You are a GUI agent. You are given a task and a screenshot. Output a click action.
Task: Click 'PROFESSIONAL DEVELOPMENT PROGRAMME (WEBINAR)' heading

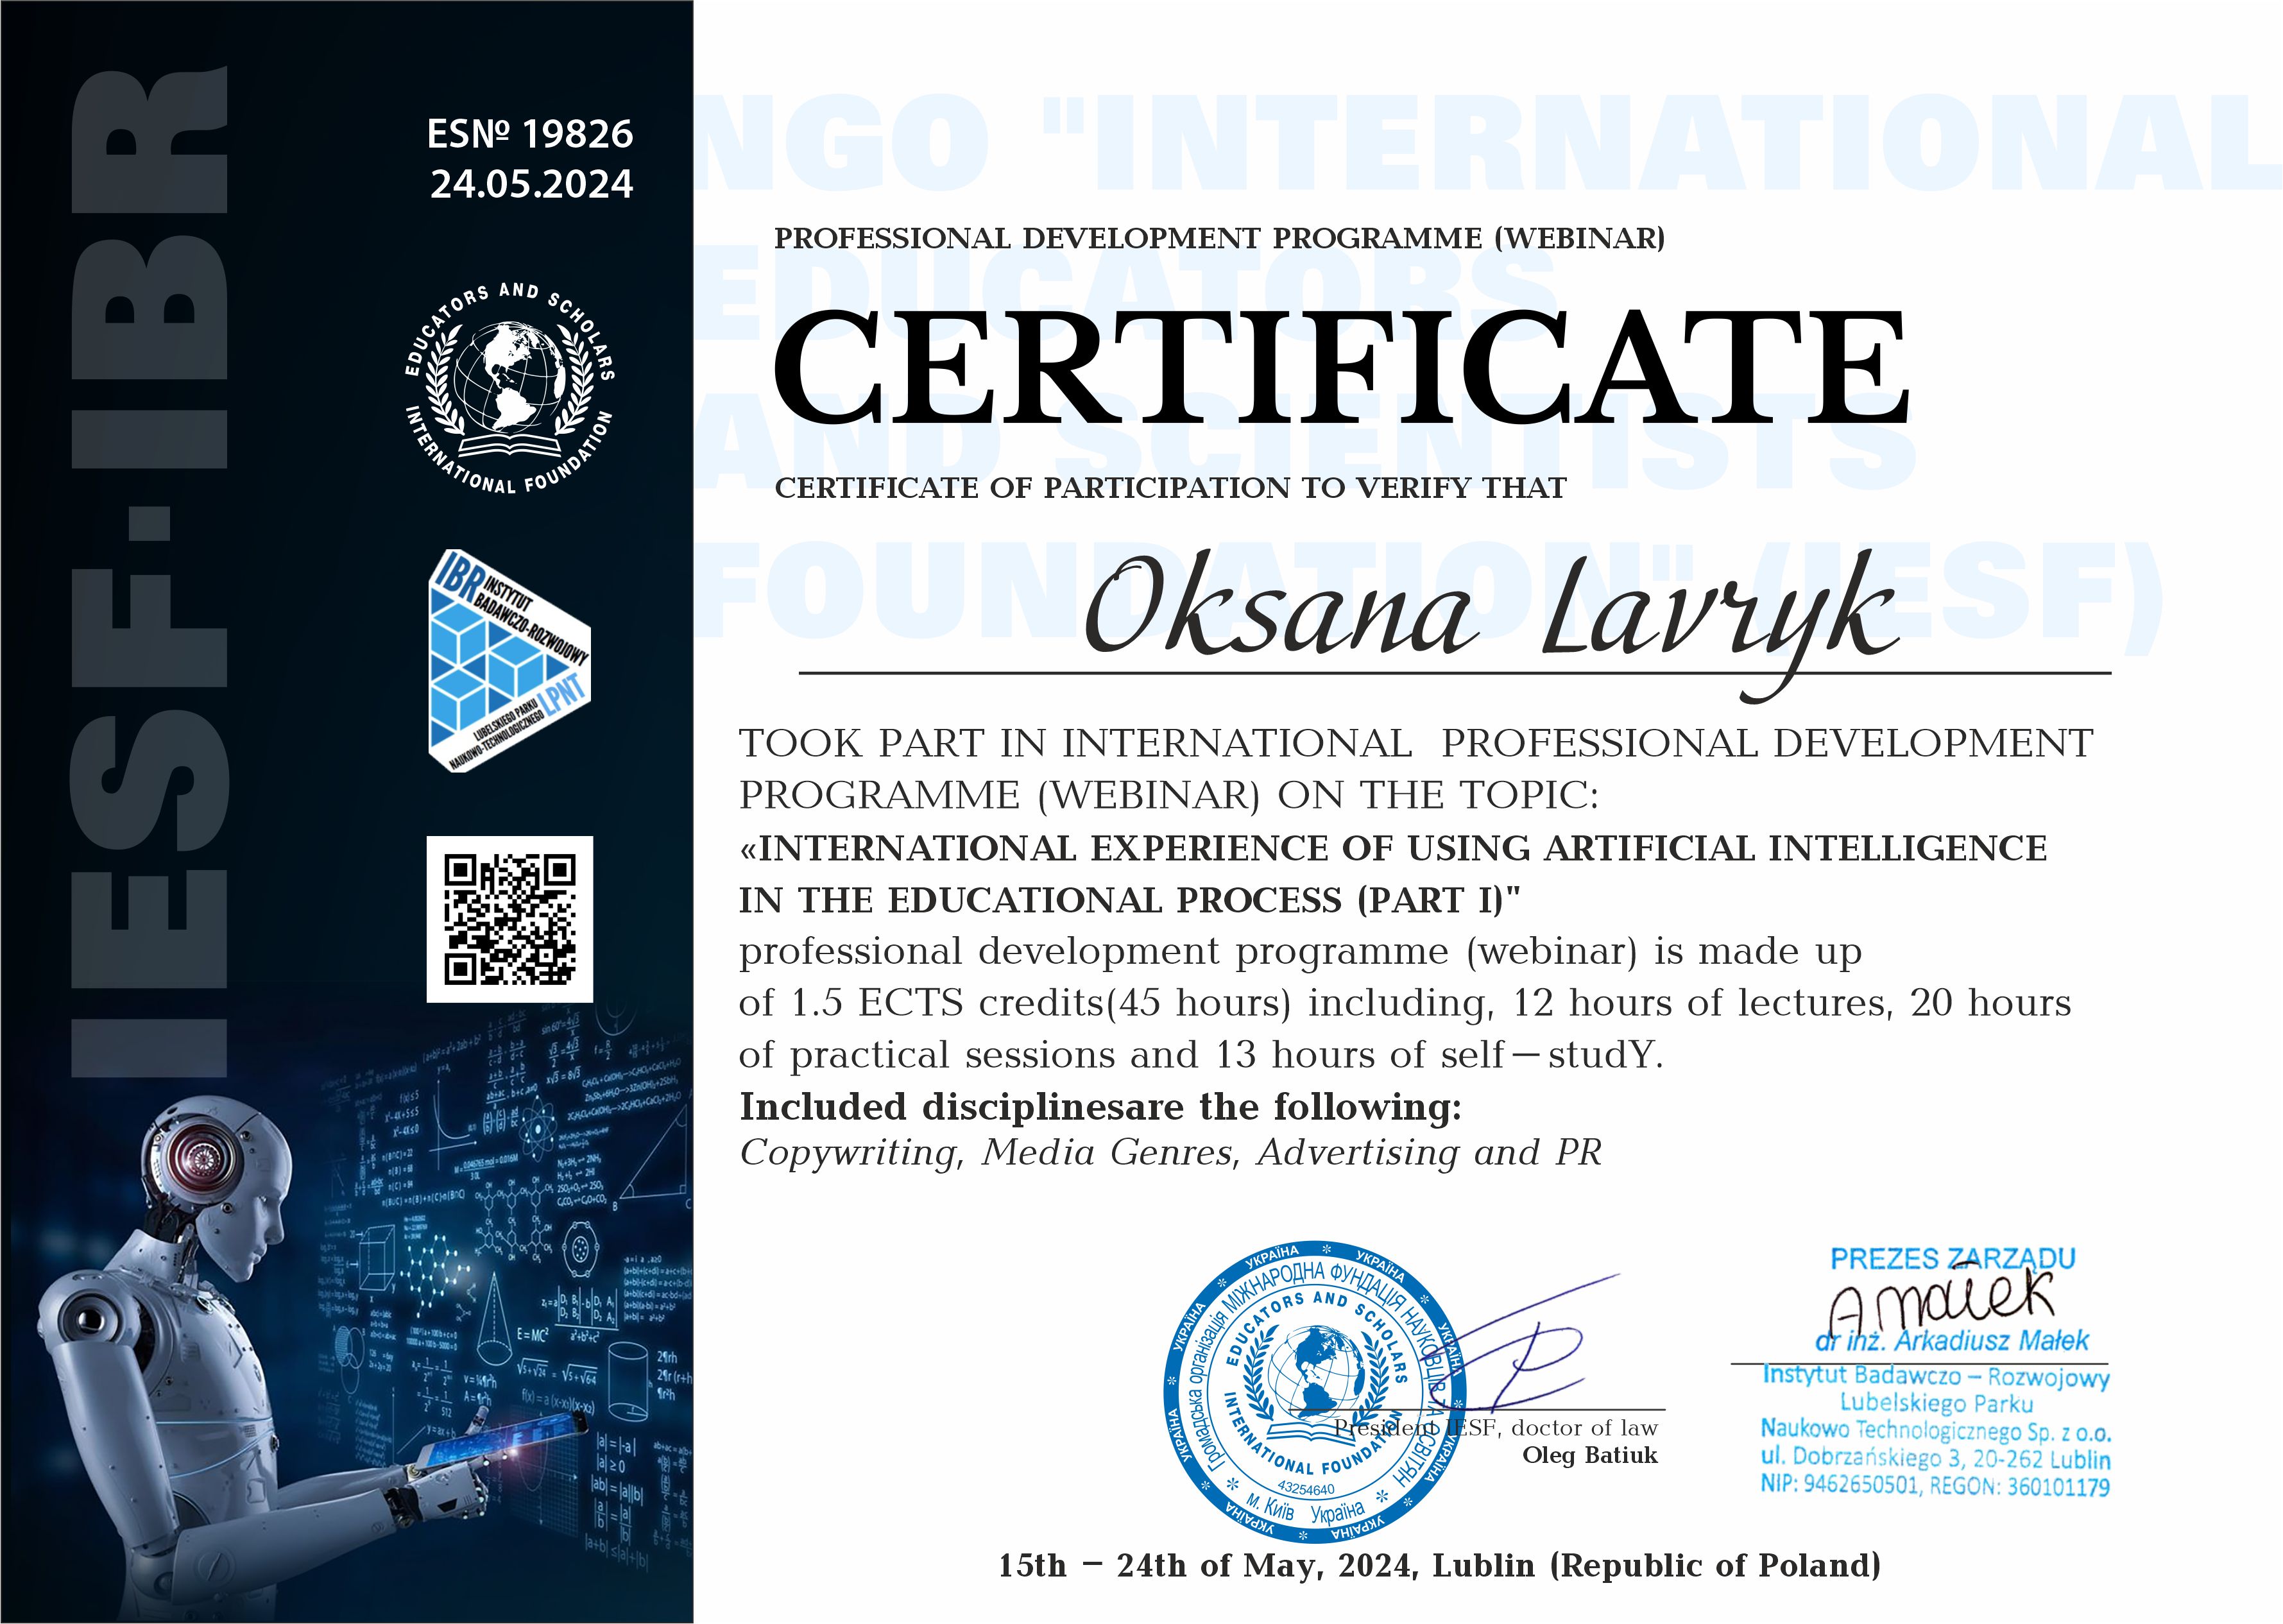point(1220,238)
